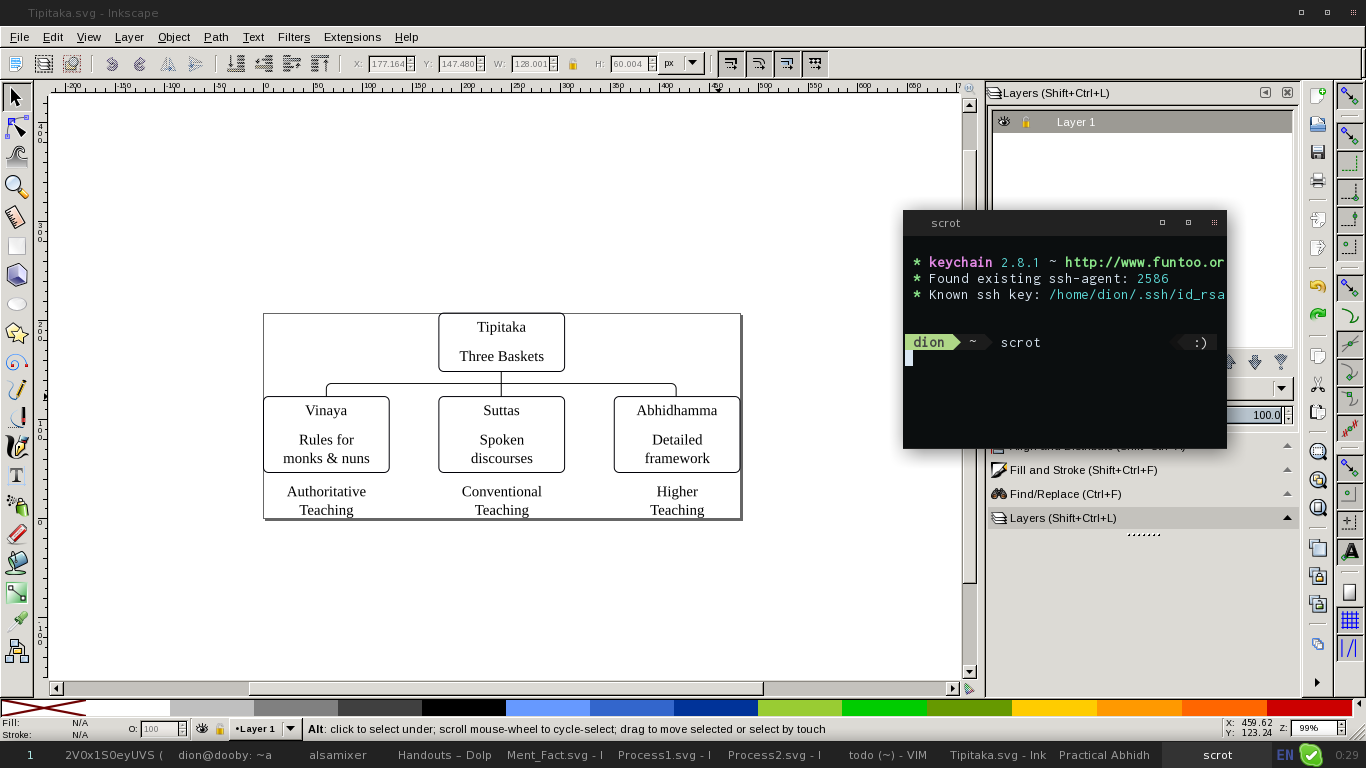Select the Node editing tool
Viewport: 1366px width, 768px height.
pyautogui.click(x=16, y=127)
